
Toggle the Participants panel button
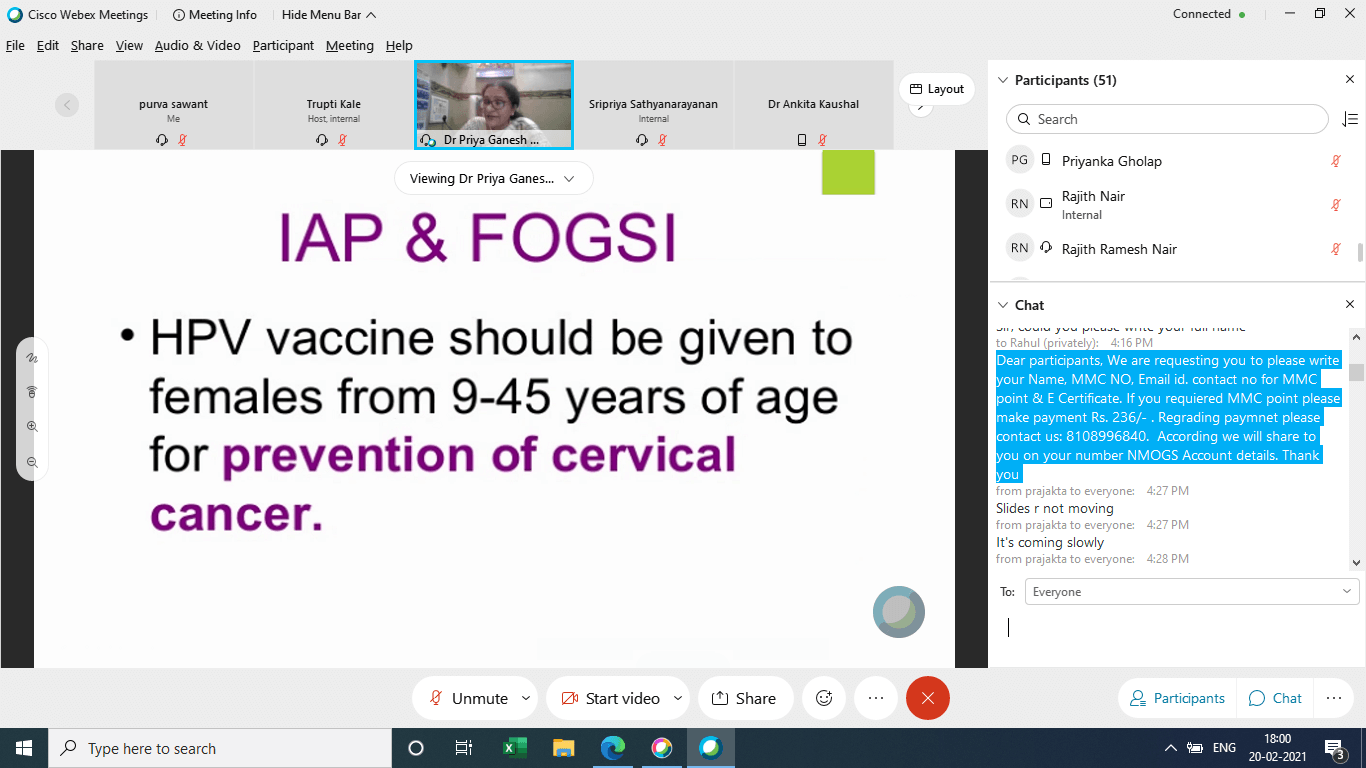pos(1177,698)
